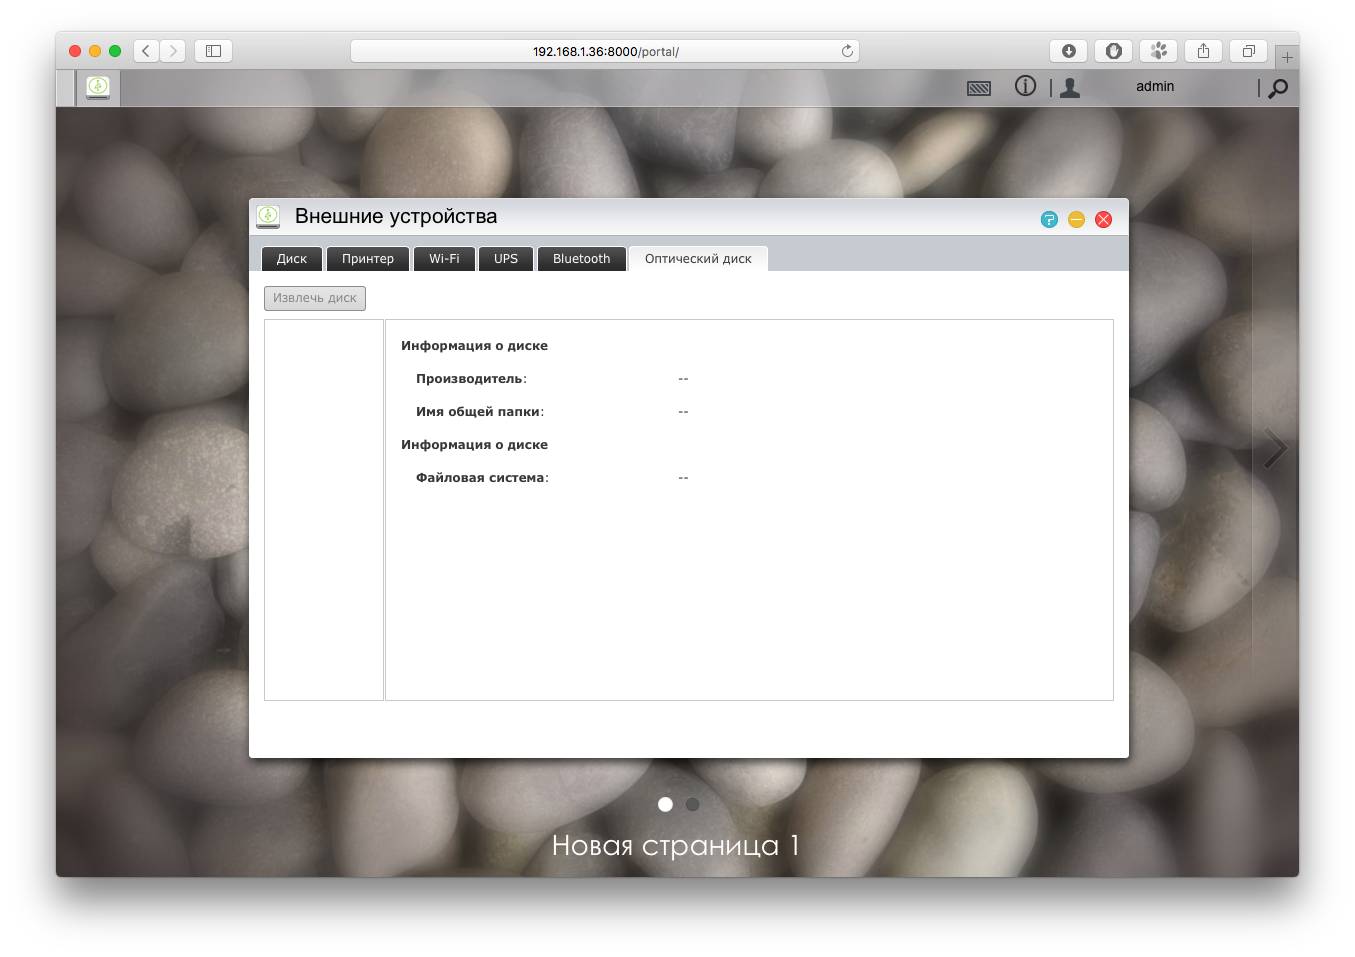Click the shield-shaped extension icon in Safari's toolbar
This screenshot has width=1355, height=957.
1113,51
